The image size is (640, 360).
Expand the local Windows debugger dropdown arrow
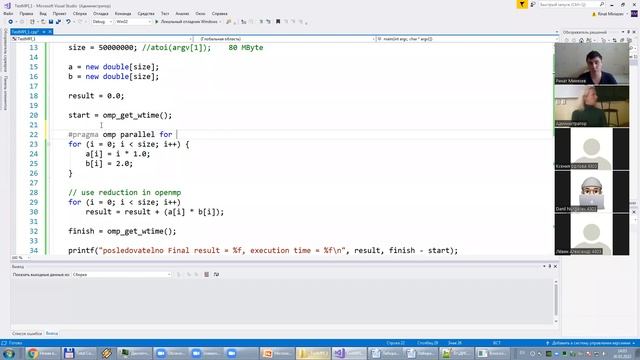tap(220, 22)
